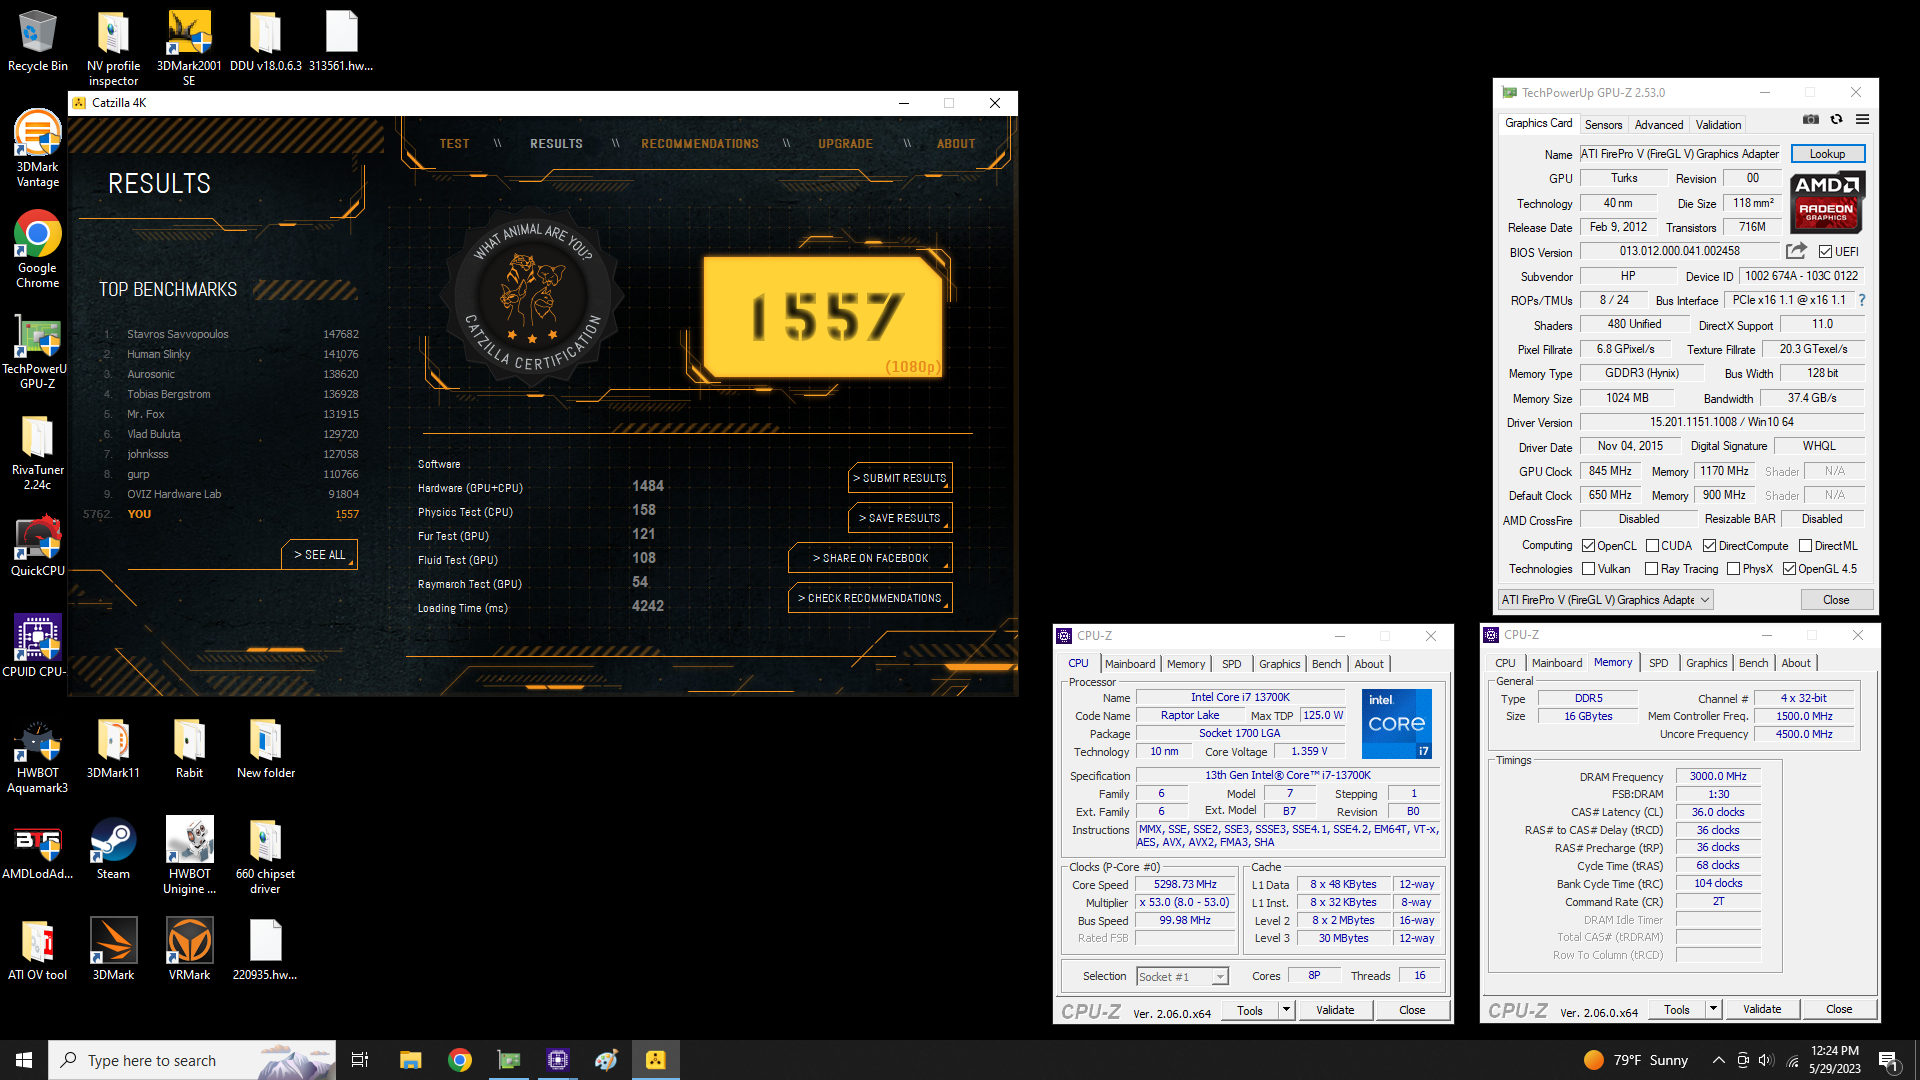This screenshot has width=1920, height=1080.
Task: Expand Tools dropdown arrow in CPU-Z CPU window
Action: 1286,1010
